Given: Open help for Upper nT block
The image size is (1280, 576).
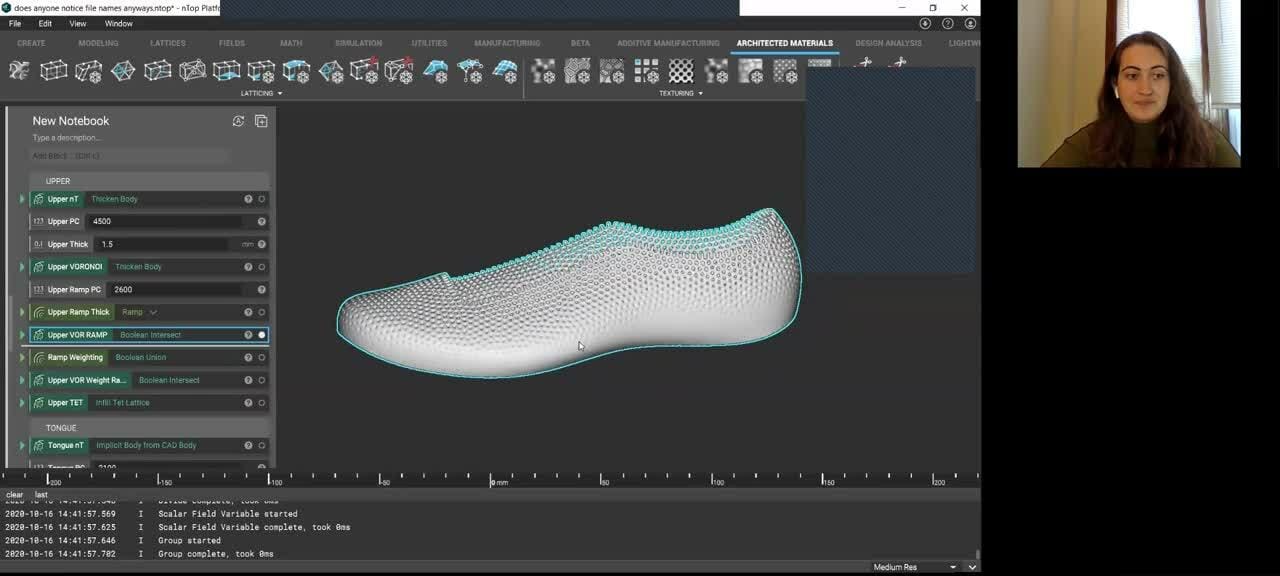Looking at the screenshot, I should pyautogui.click(x=248, y=199).
